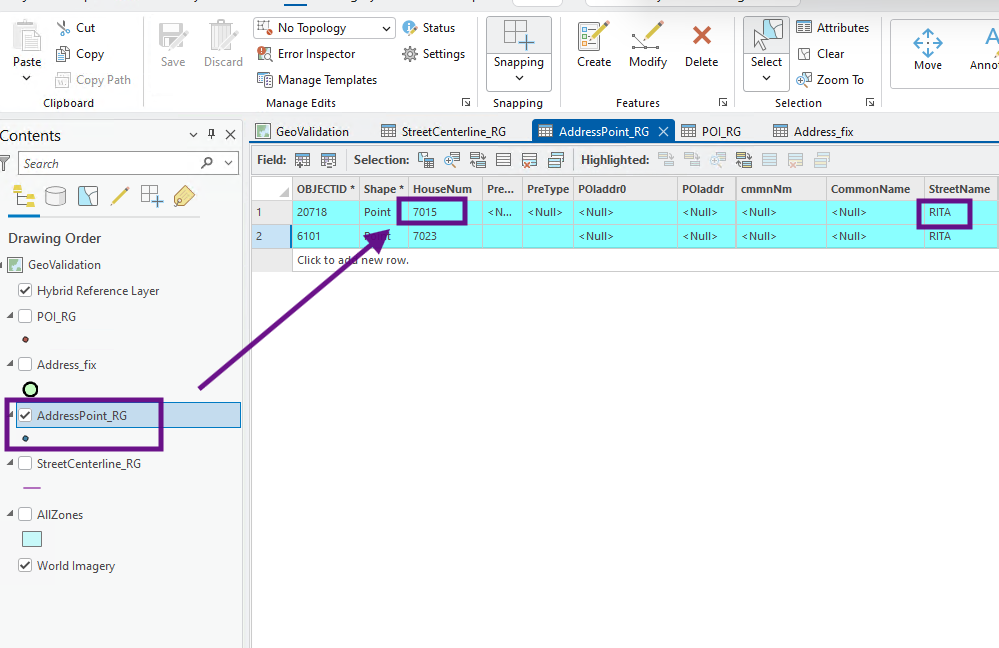Select List By Data Source icon
This screenshot has width=999, height=648.
(56, 195)
